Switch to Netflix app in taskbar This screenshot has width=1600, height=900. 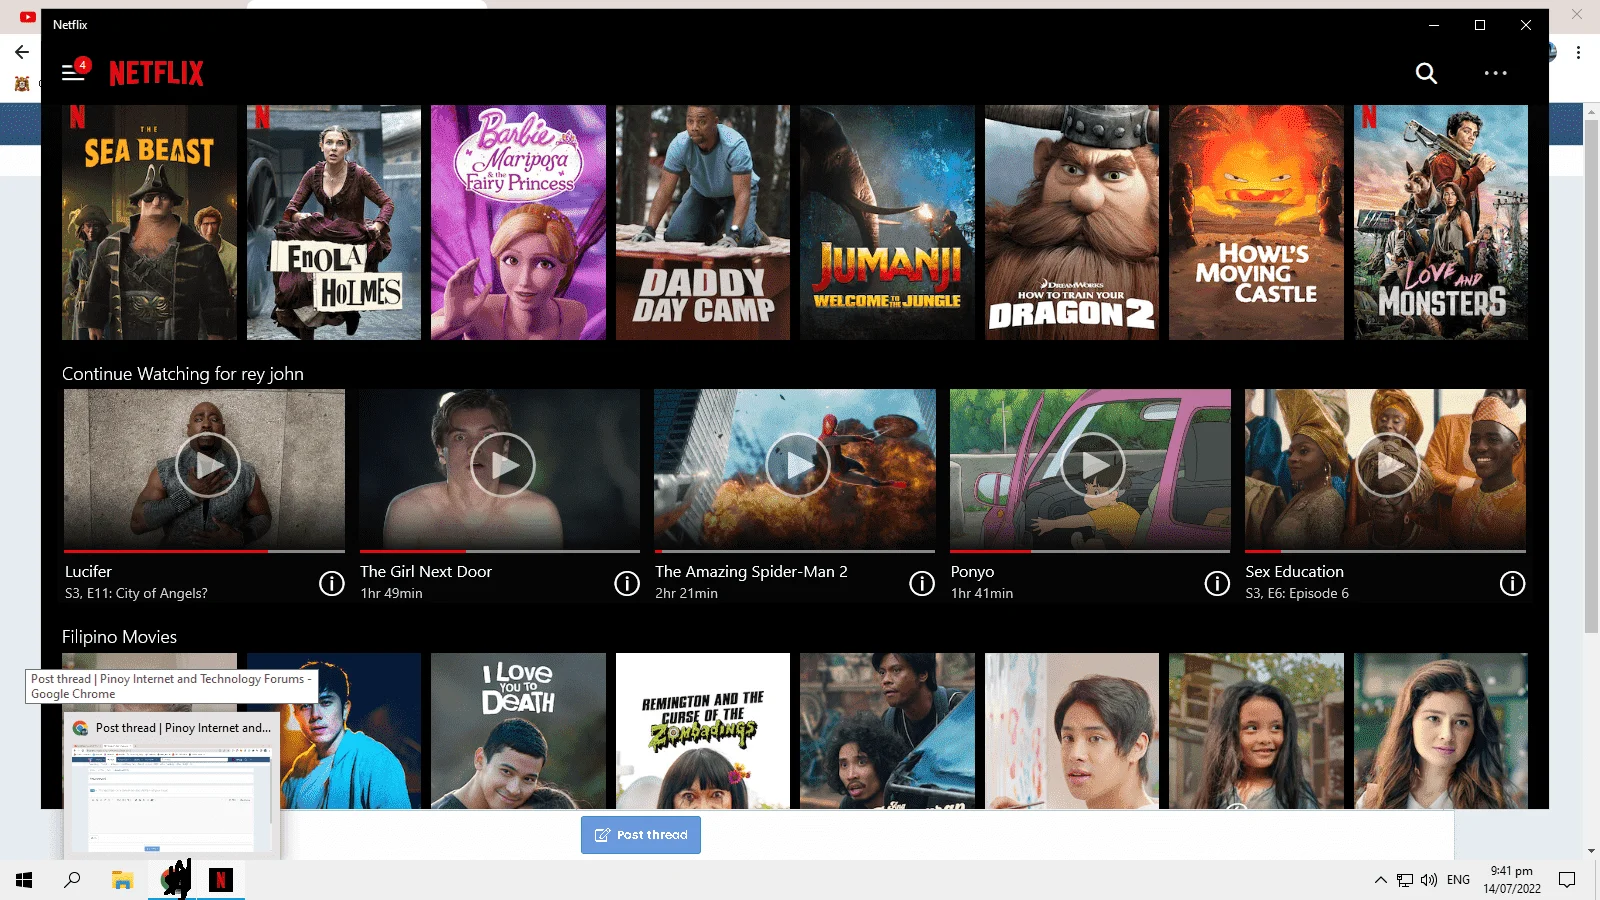click(221, 880)
